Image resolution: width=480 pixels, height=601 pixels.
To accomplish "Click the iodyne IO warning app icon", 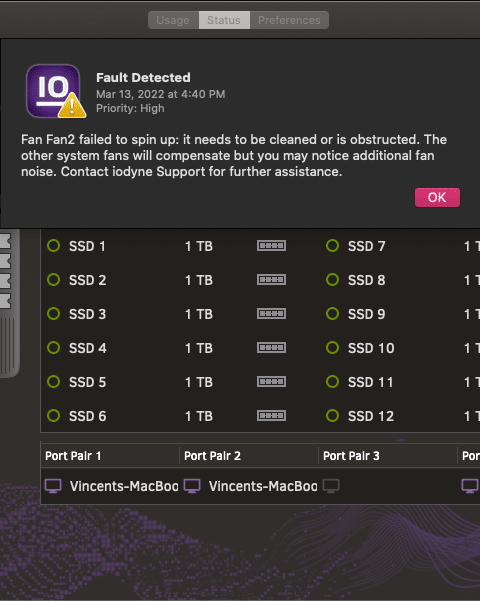I will point(56,91).
